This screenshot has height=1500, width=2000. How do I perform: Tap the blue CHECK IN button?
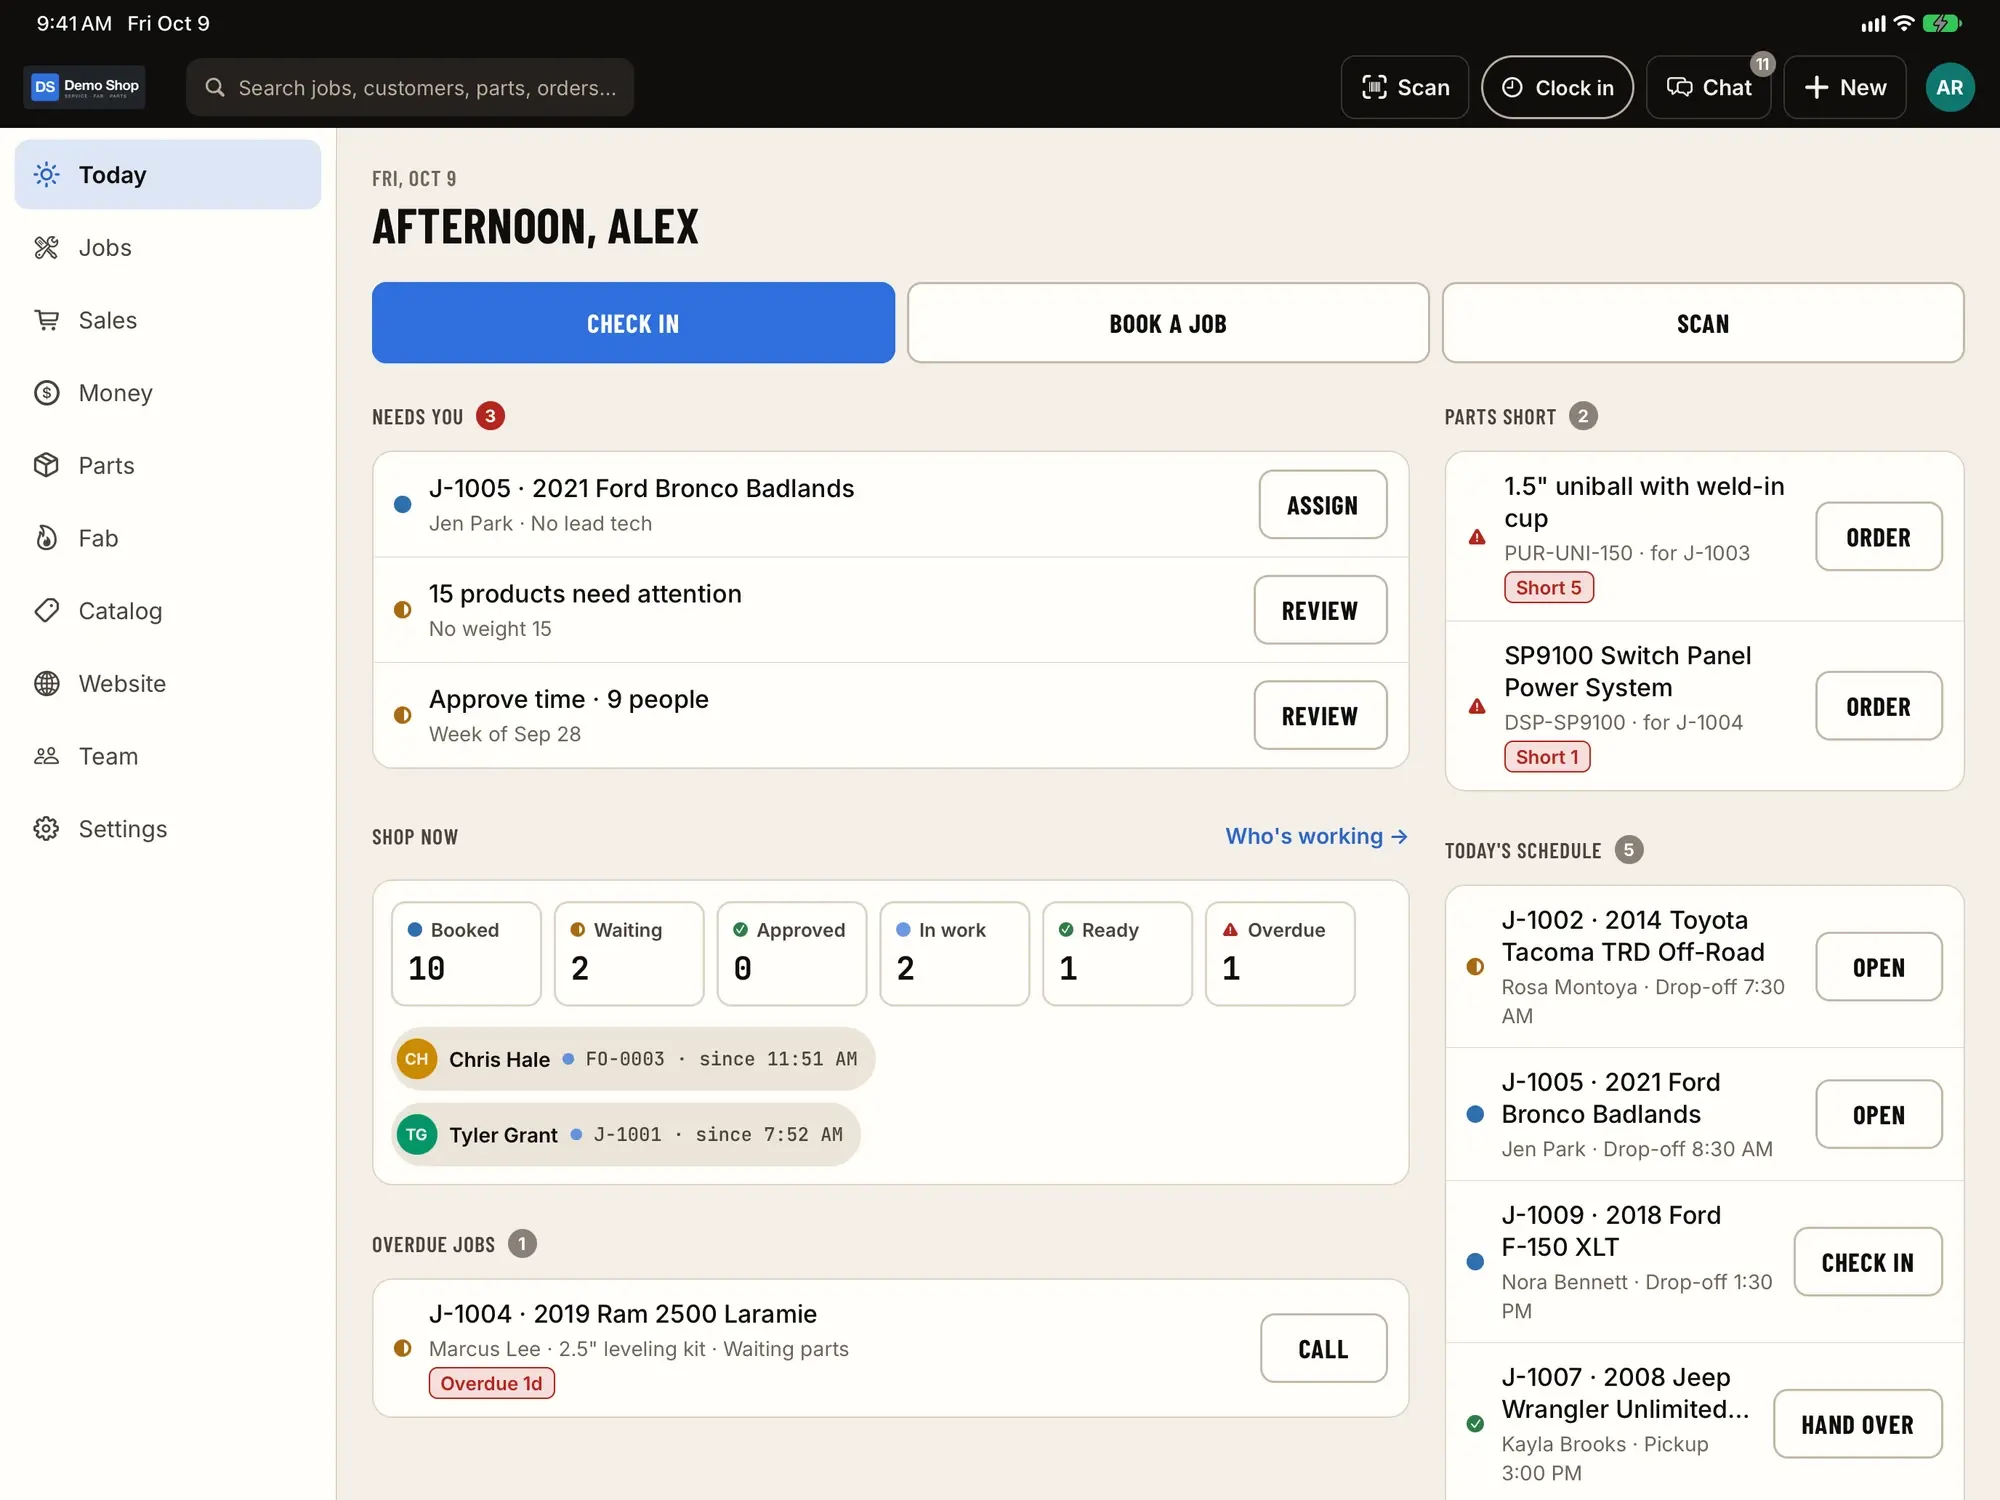[x=633, y=323]
